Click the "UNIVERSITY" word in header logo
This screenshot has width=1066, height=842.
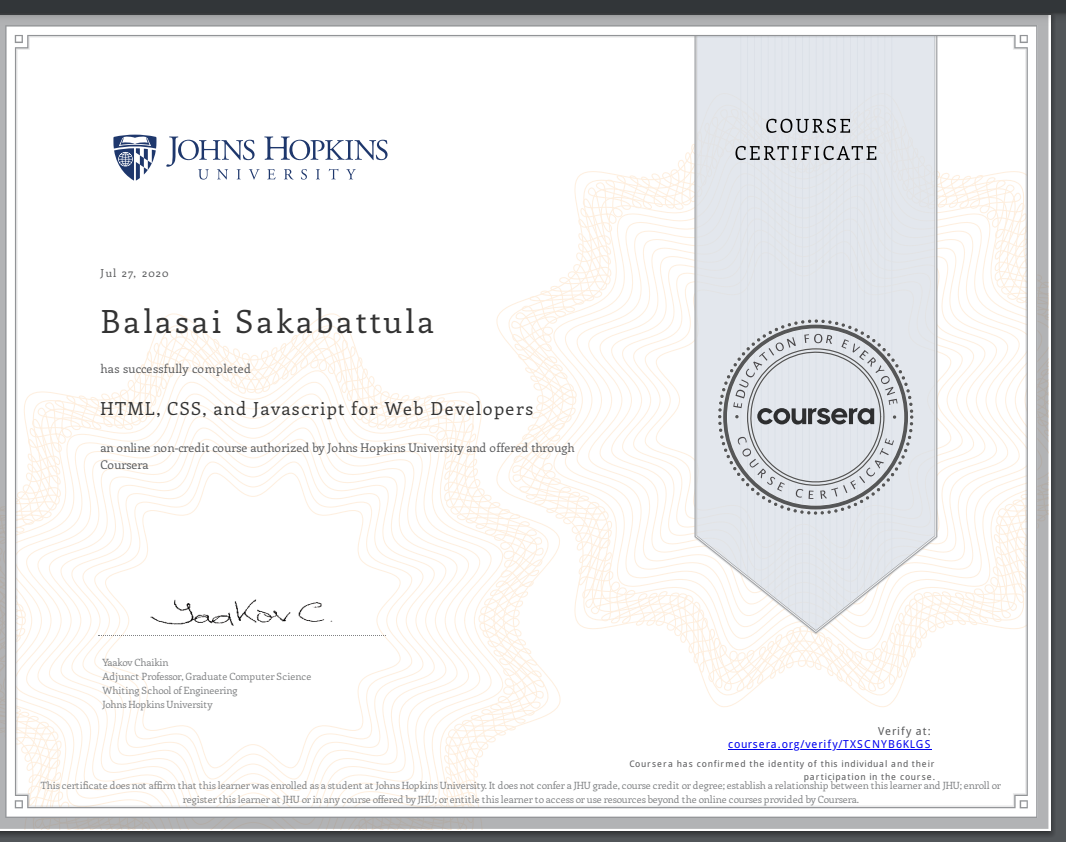pyautogui.click(x=277, y=175)
